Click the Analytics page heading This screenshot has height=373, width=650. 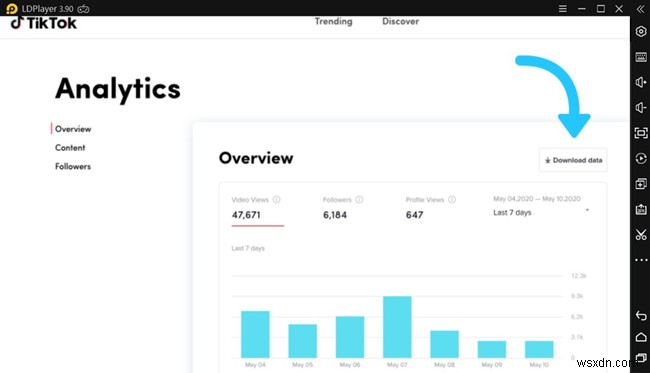(x=118, y=90)
